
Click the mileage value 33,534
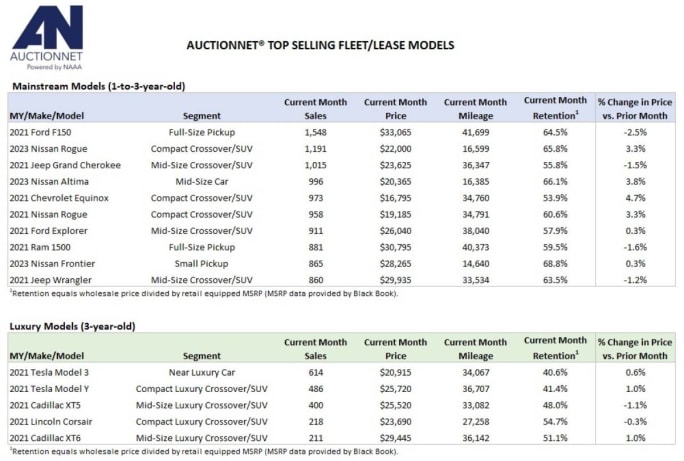point(475,280)
